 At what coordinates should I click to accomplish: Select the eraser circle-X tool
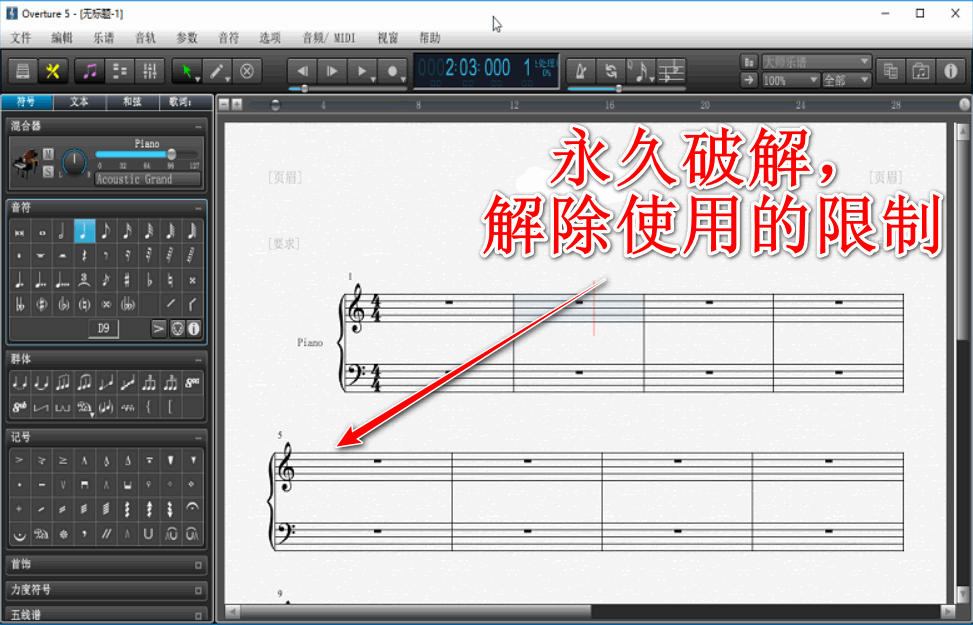(x=246, y=71)
